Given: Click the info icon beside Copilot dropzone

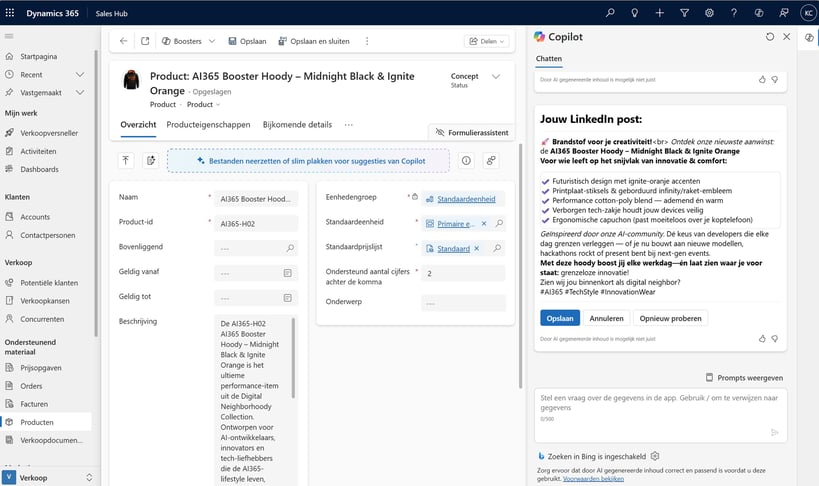Looking at the screenshot, I should point(466,161).
